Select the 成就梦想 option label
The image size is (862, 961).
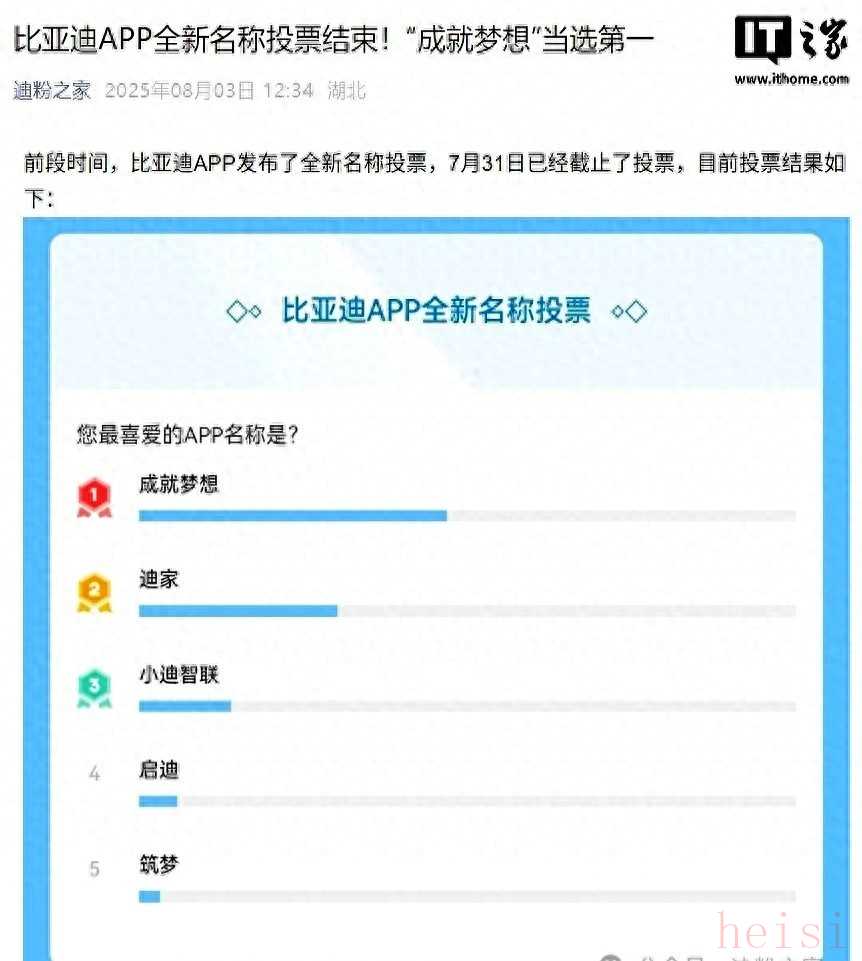[x=178, y=484]
